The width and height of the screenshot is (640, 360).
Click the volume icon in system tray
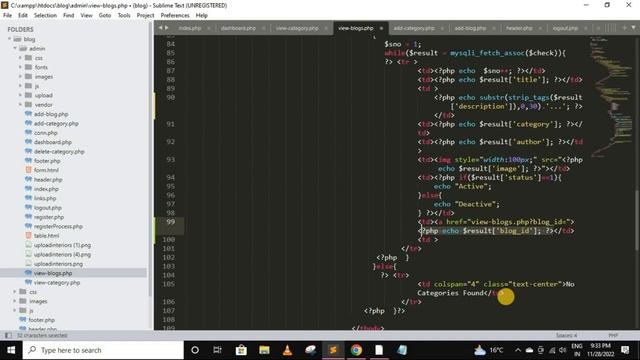[563, 350]
